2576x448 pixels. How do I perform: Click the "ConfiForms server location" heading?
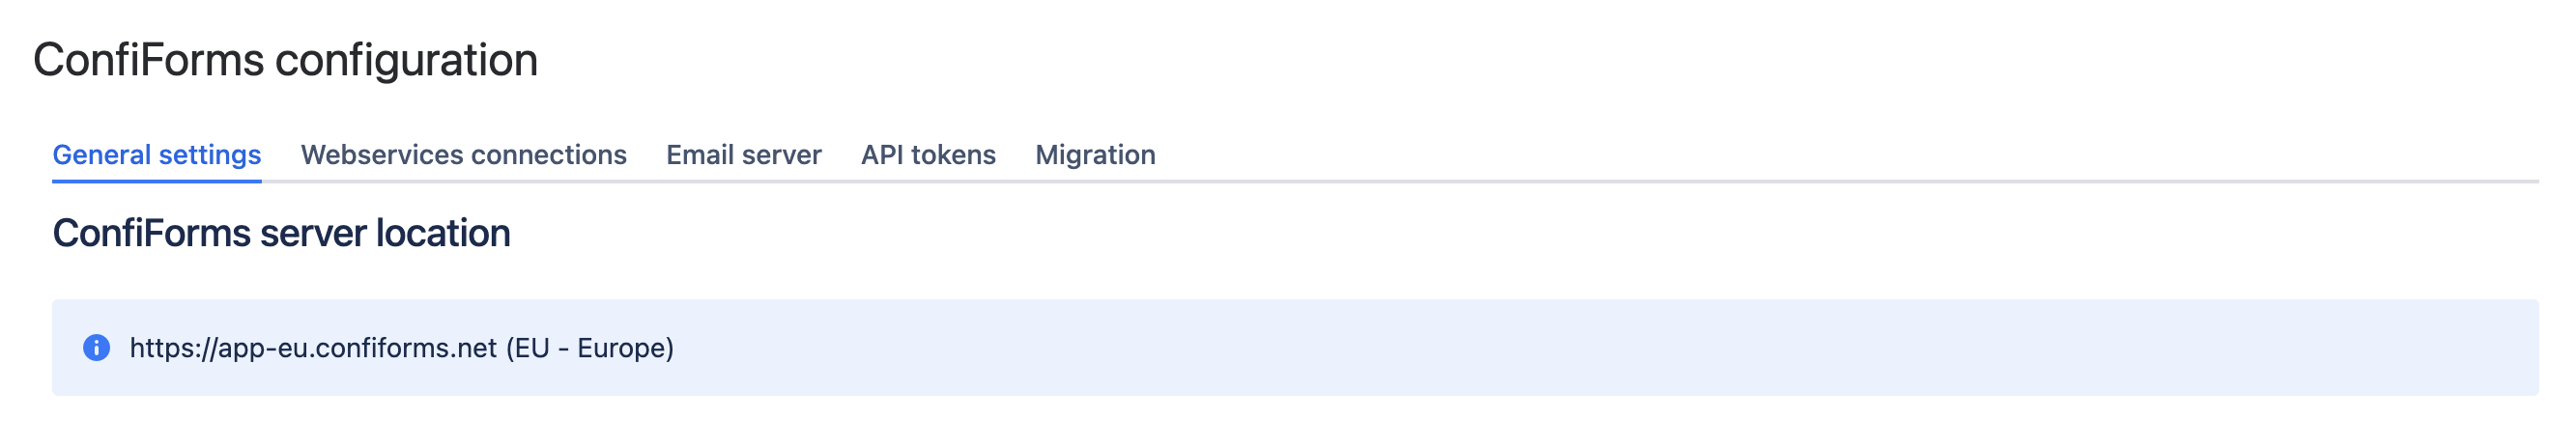(x=281, y=233)
